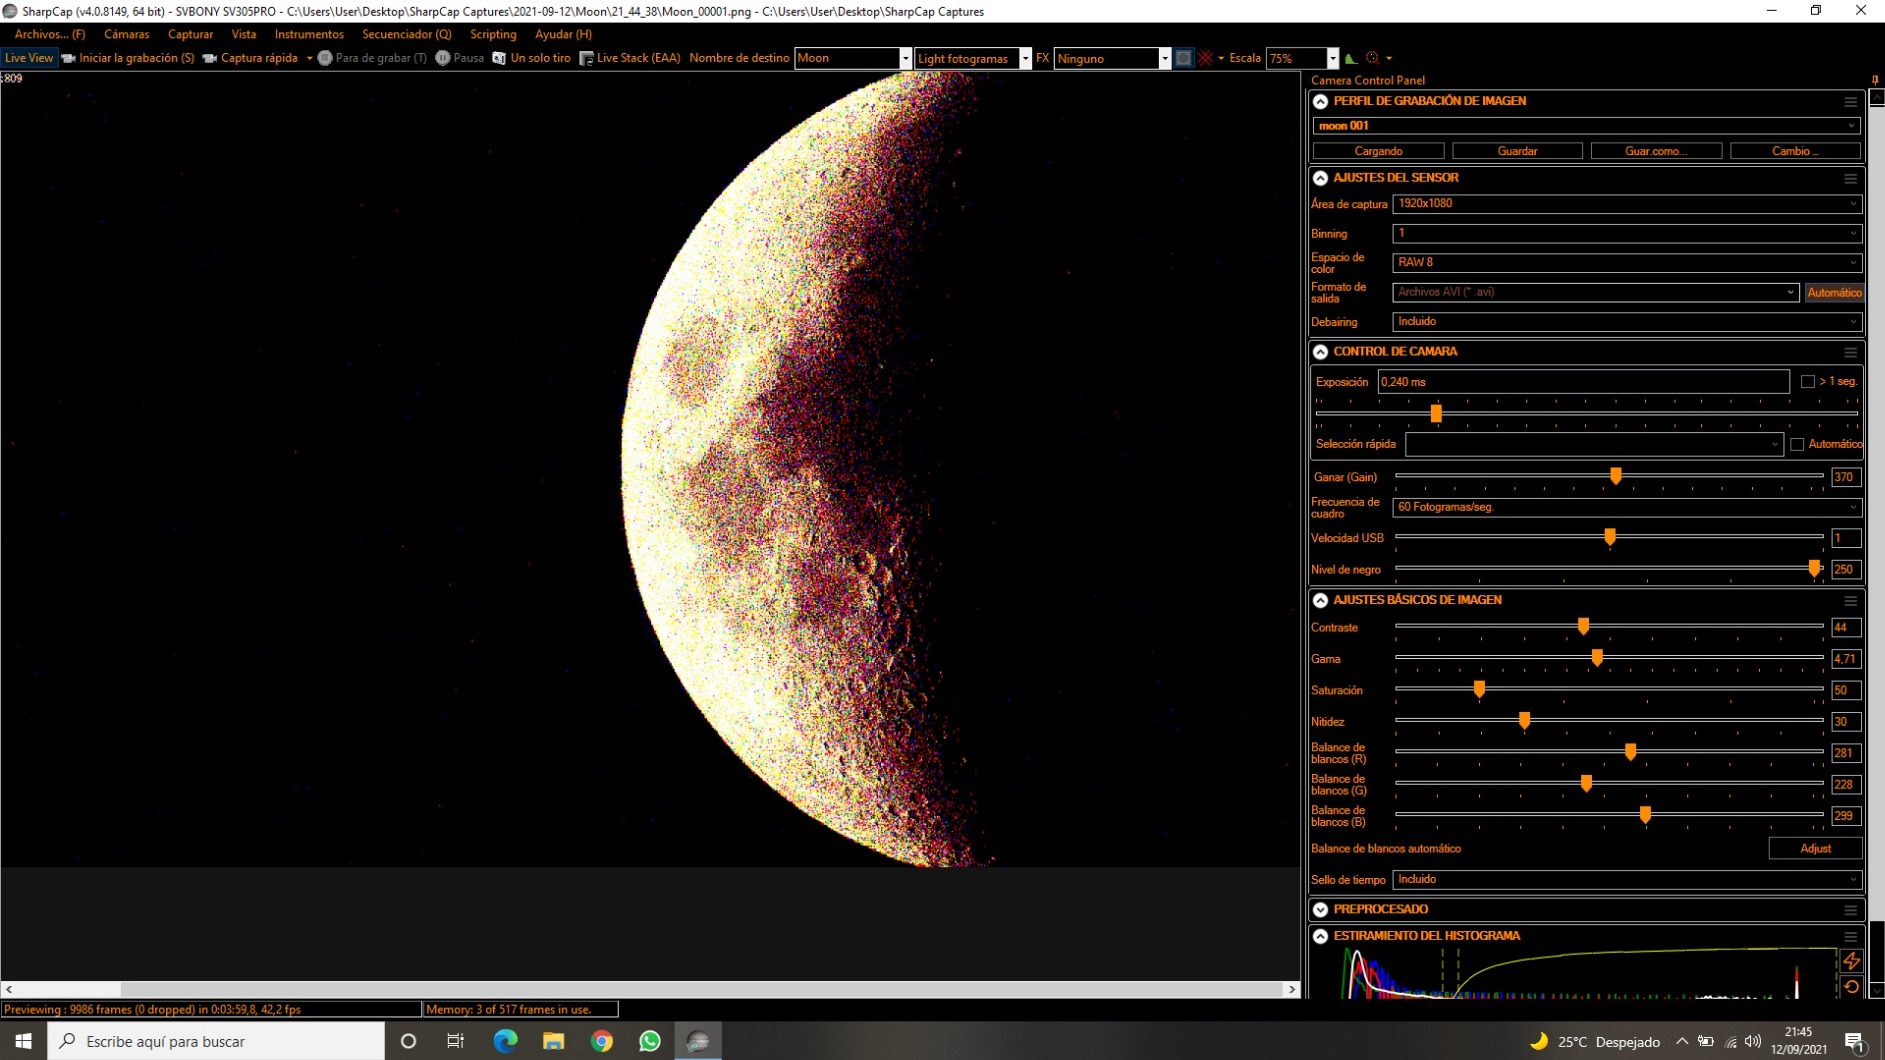Open Control de cámara section hamburger menu

tap(1850, 352)
